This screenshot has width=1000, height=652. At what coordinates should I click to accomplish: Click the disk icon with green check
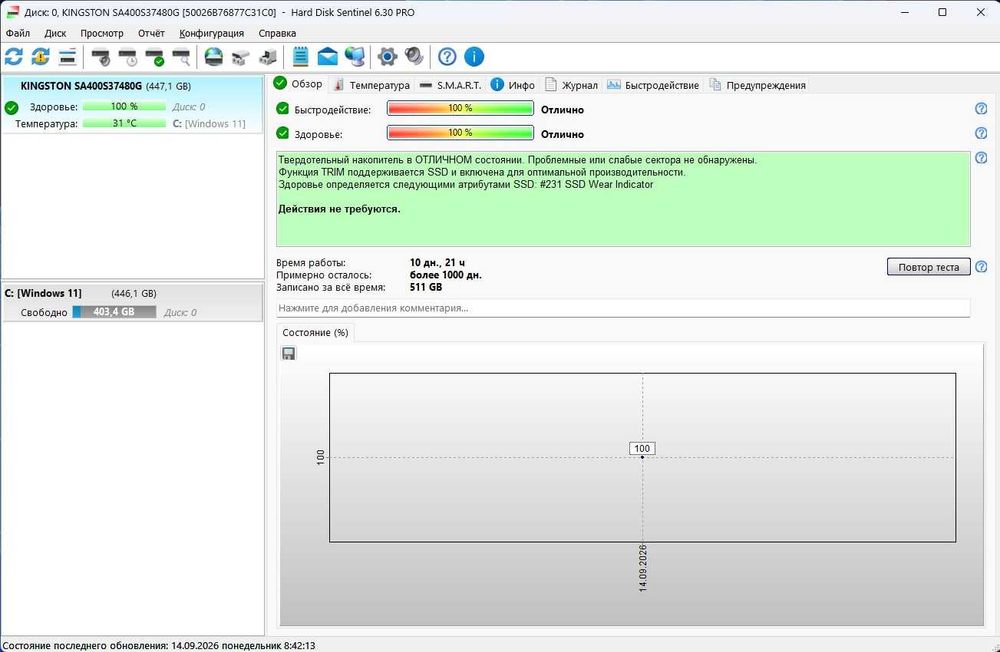(x=154, y=57)
